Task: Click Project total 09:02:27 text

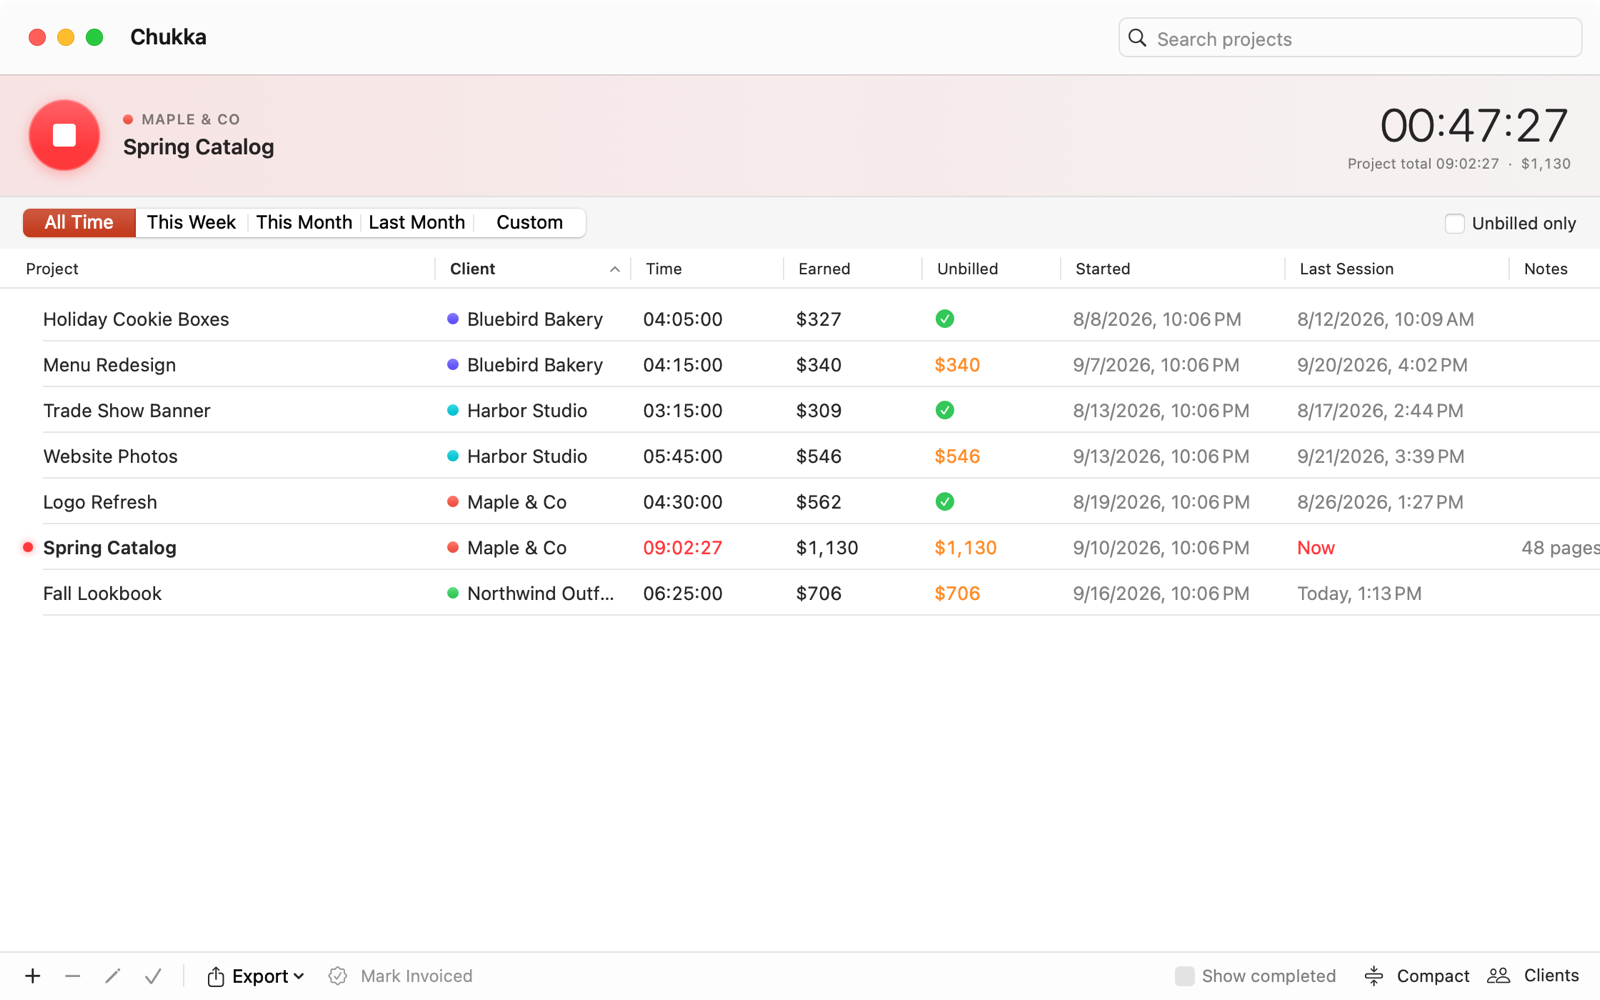Action: point(1423,164)
